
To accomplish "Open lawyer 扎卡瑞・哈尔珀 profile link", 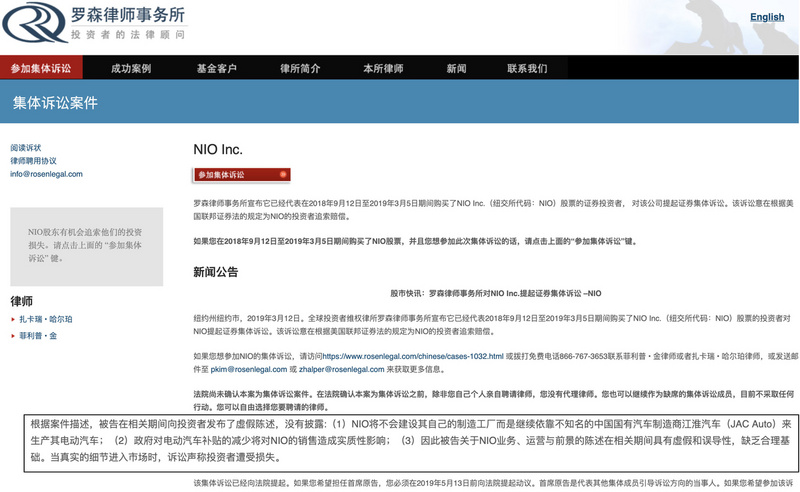I will coord(46,319).
